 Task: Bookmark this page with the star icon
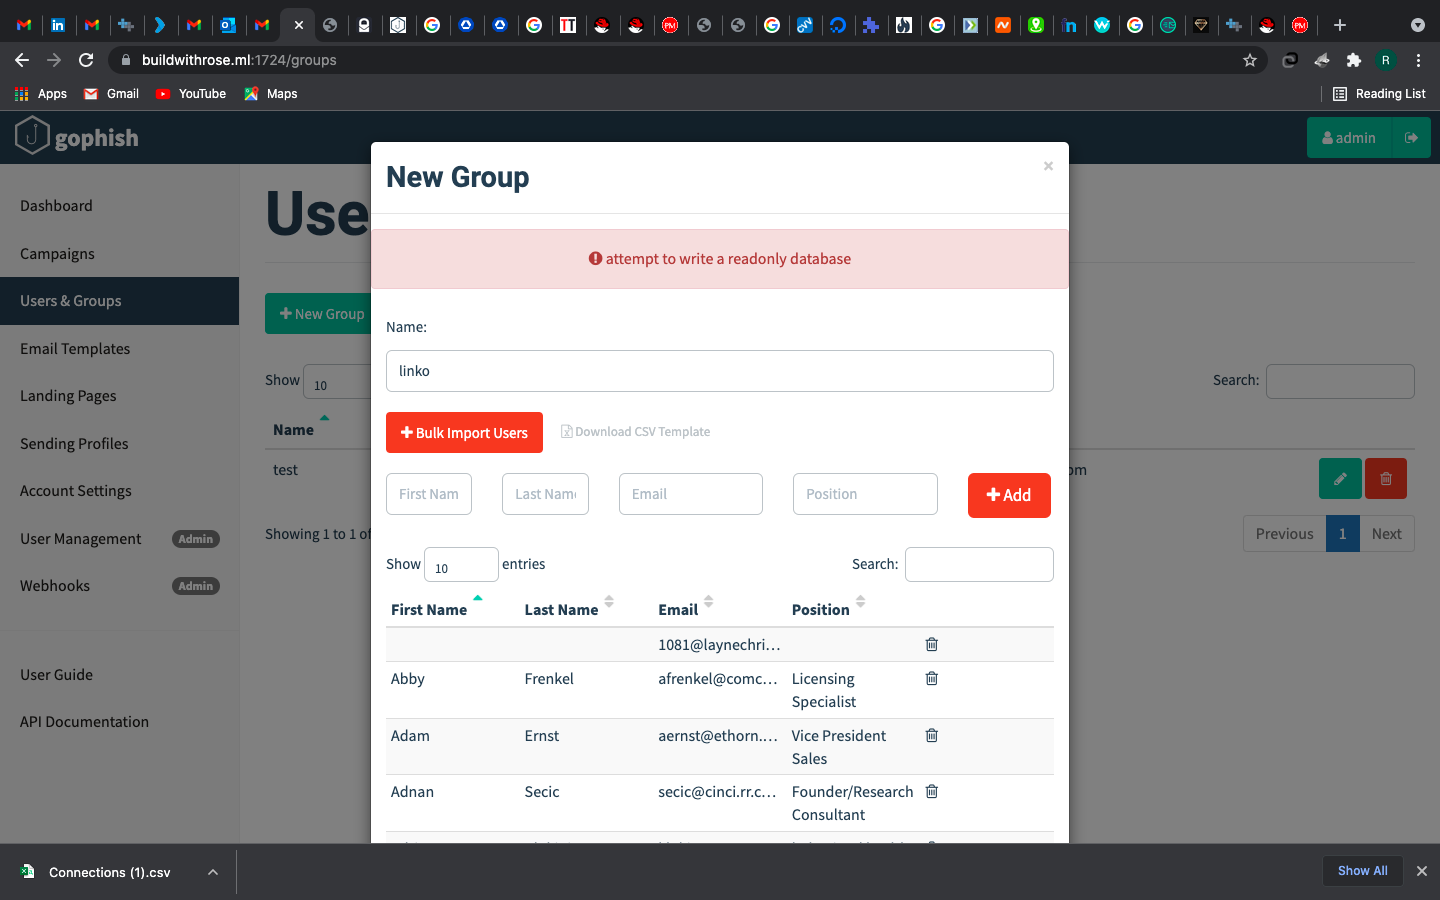(x=1250, y=60)
